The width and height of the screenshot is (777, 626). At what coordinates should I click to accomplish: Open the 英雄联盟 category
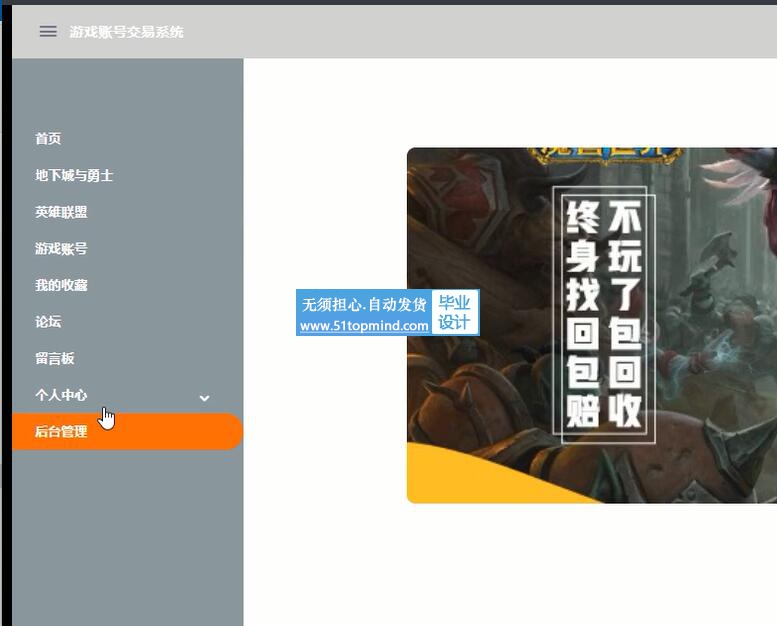tap(61, 212)
